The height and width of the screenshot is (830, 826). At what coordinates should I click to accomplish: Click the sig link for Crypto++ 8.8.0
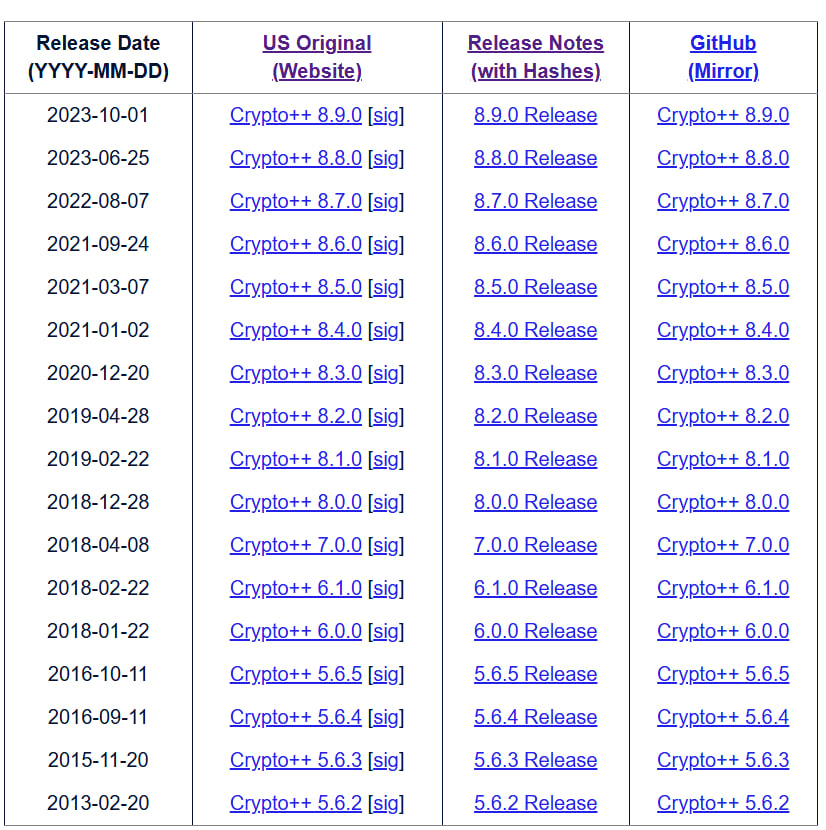point(386,158)
